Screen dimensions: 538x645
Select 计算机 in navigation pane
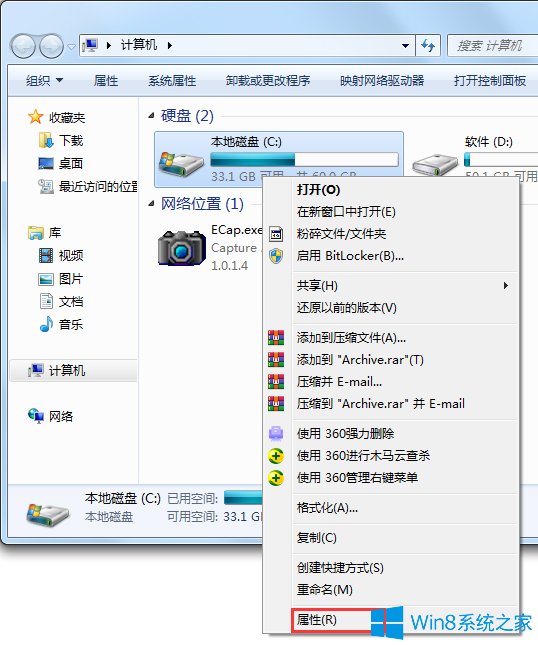pyautogui.click(x=73, y=370)
